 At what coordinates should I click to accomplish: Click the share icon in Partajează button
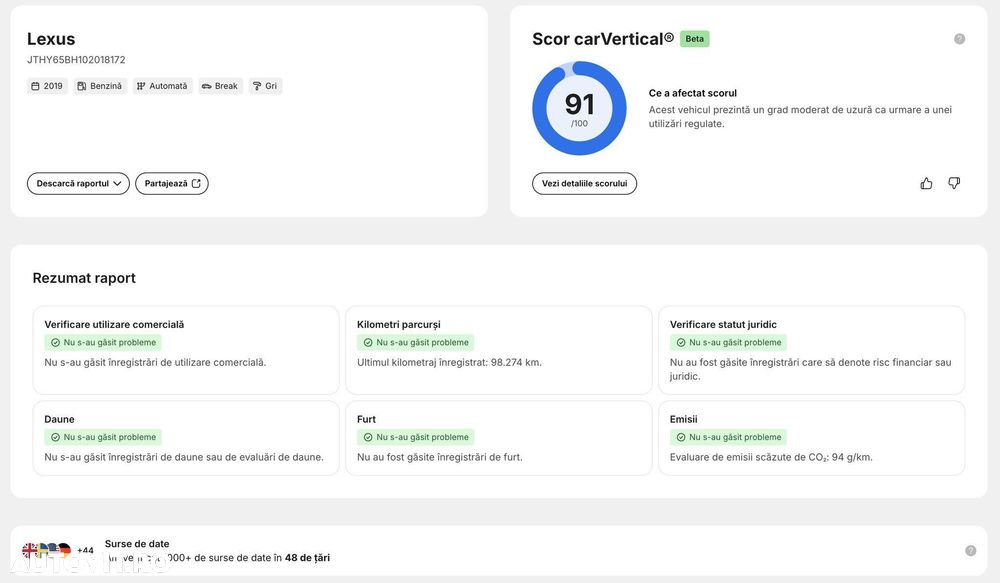click(x=196, y=183)
